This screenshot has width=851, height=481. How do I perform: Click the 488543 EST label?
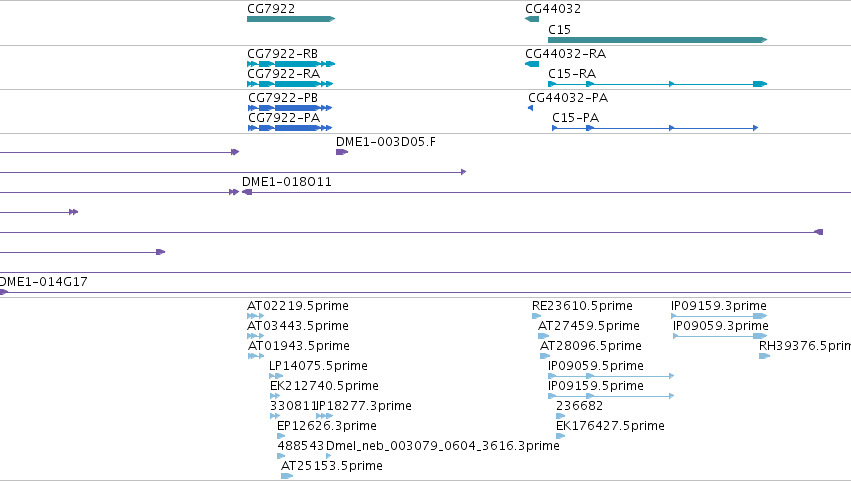(x=301, y=446)
